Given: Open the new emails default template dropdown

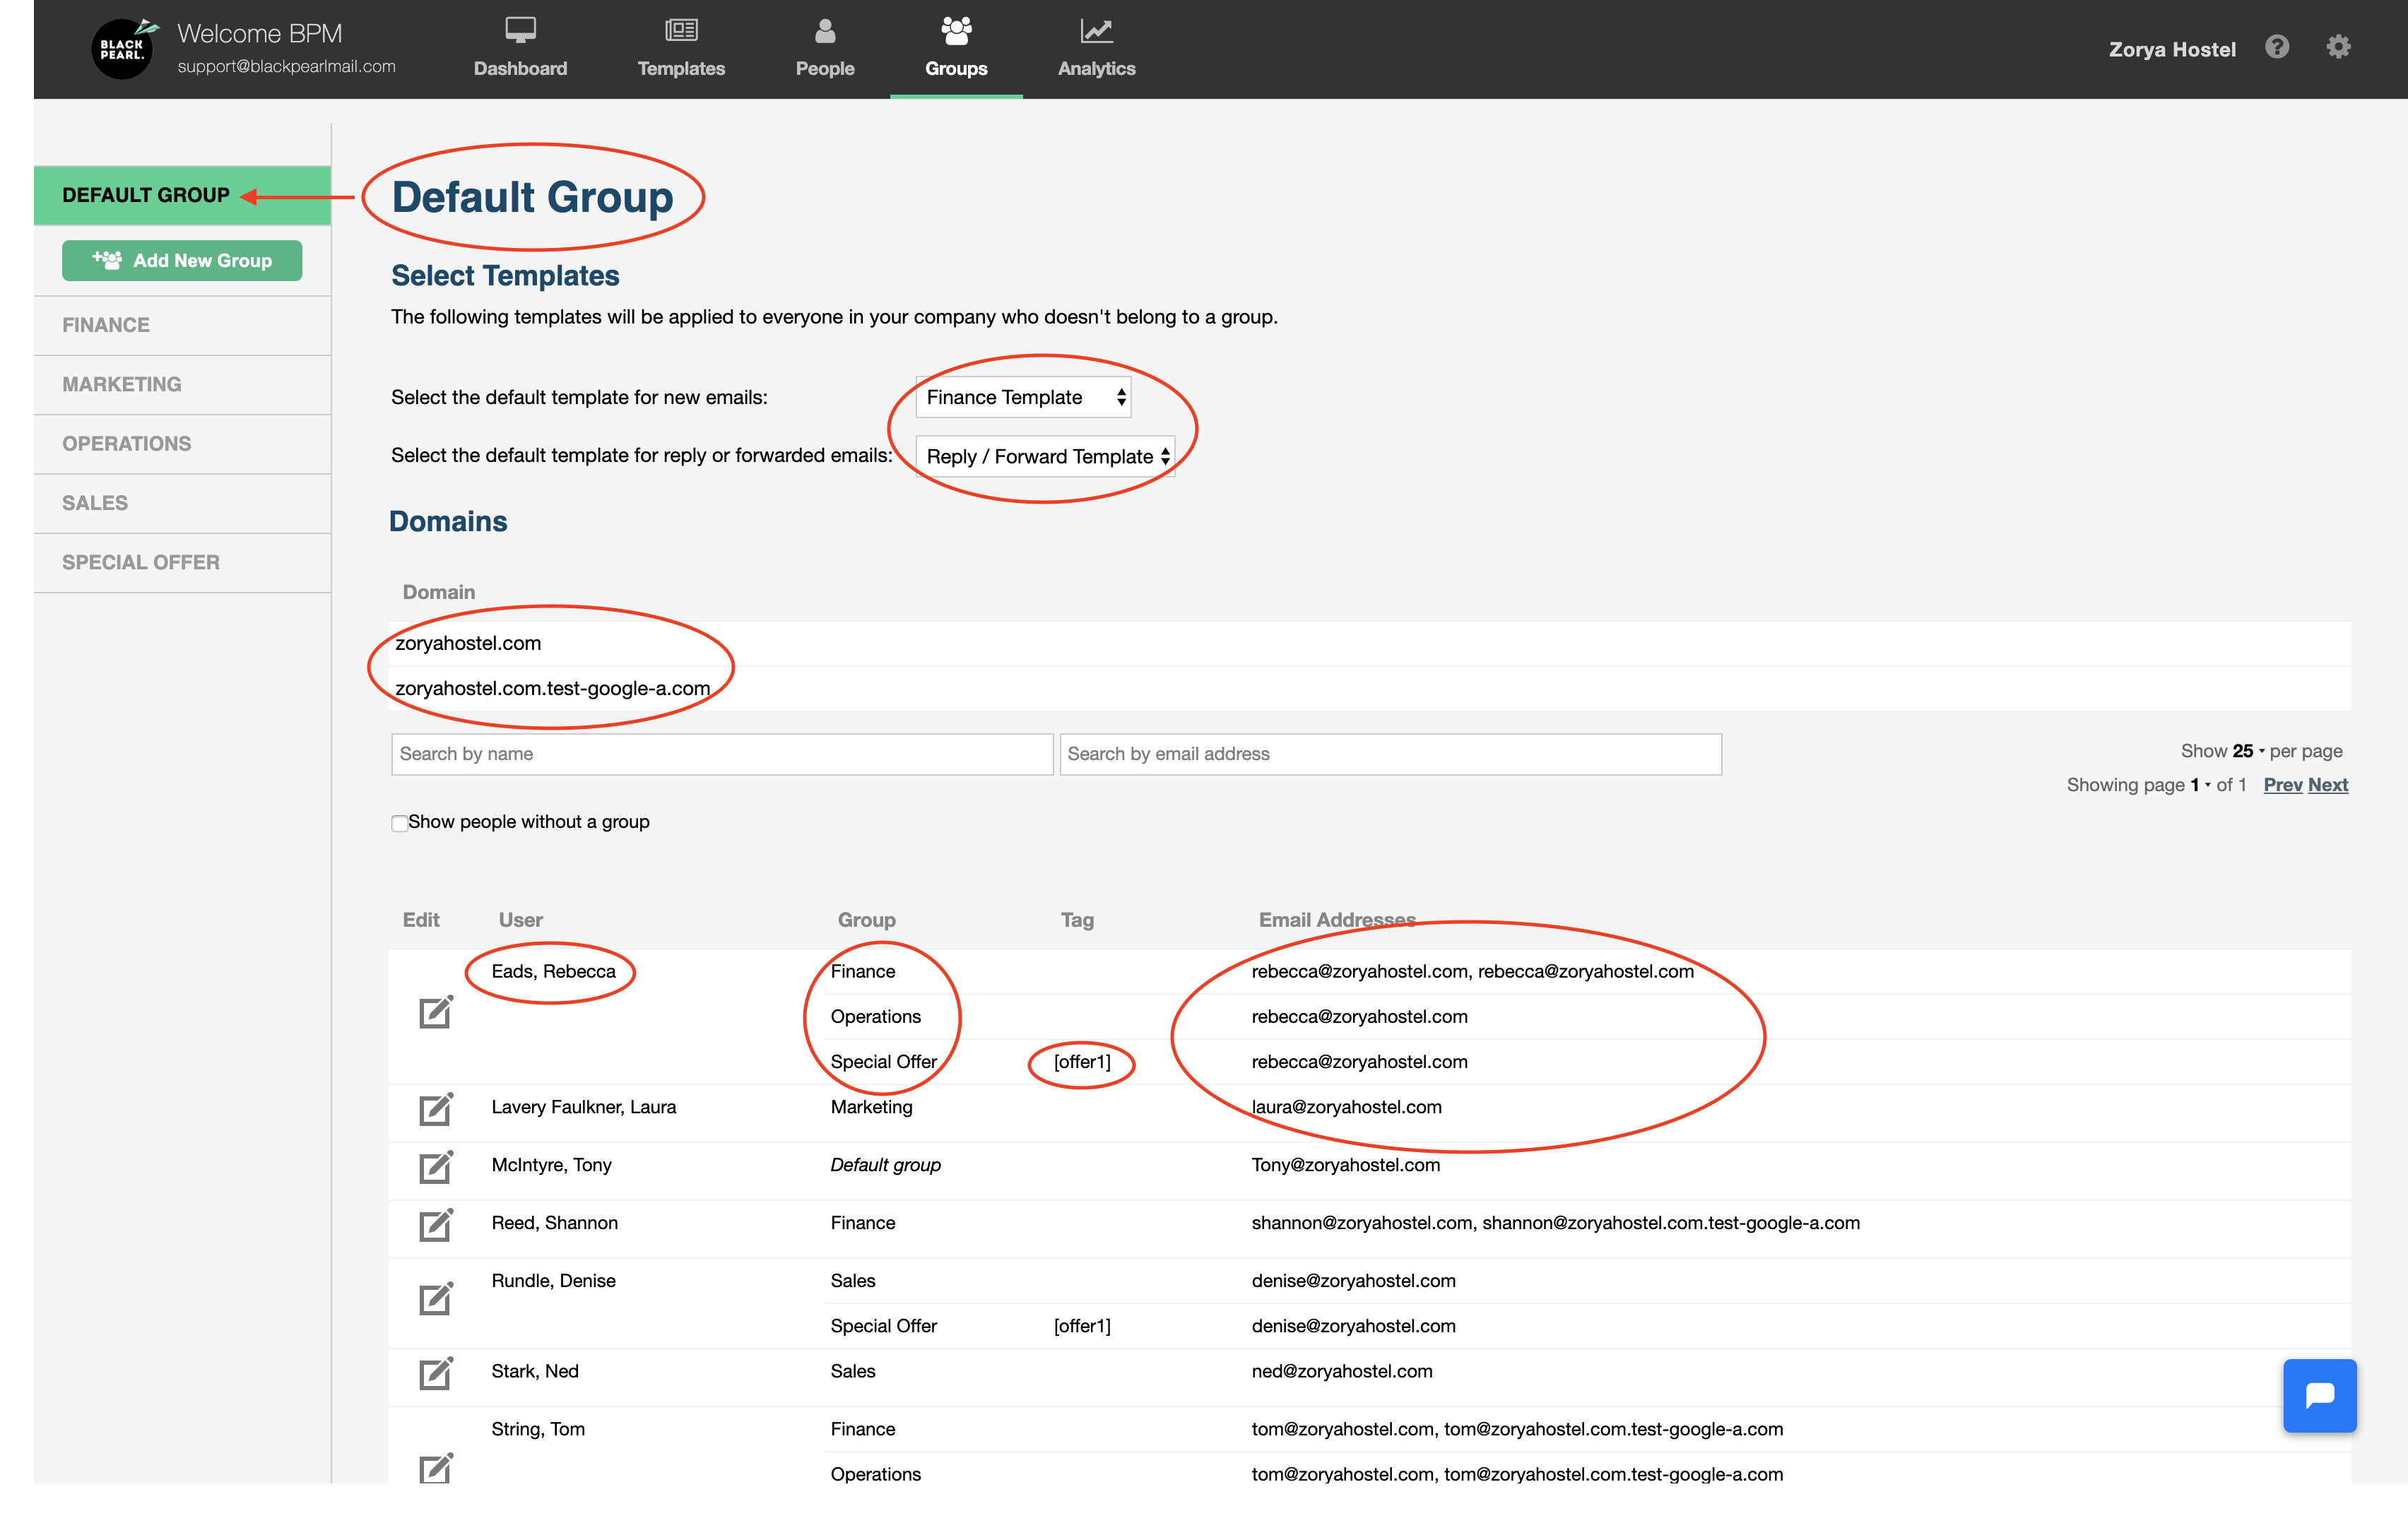Looking at the screenshot, I should 1023,397.
